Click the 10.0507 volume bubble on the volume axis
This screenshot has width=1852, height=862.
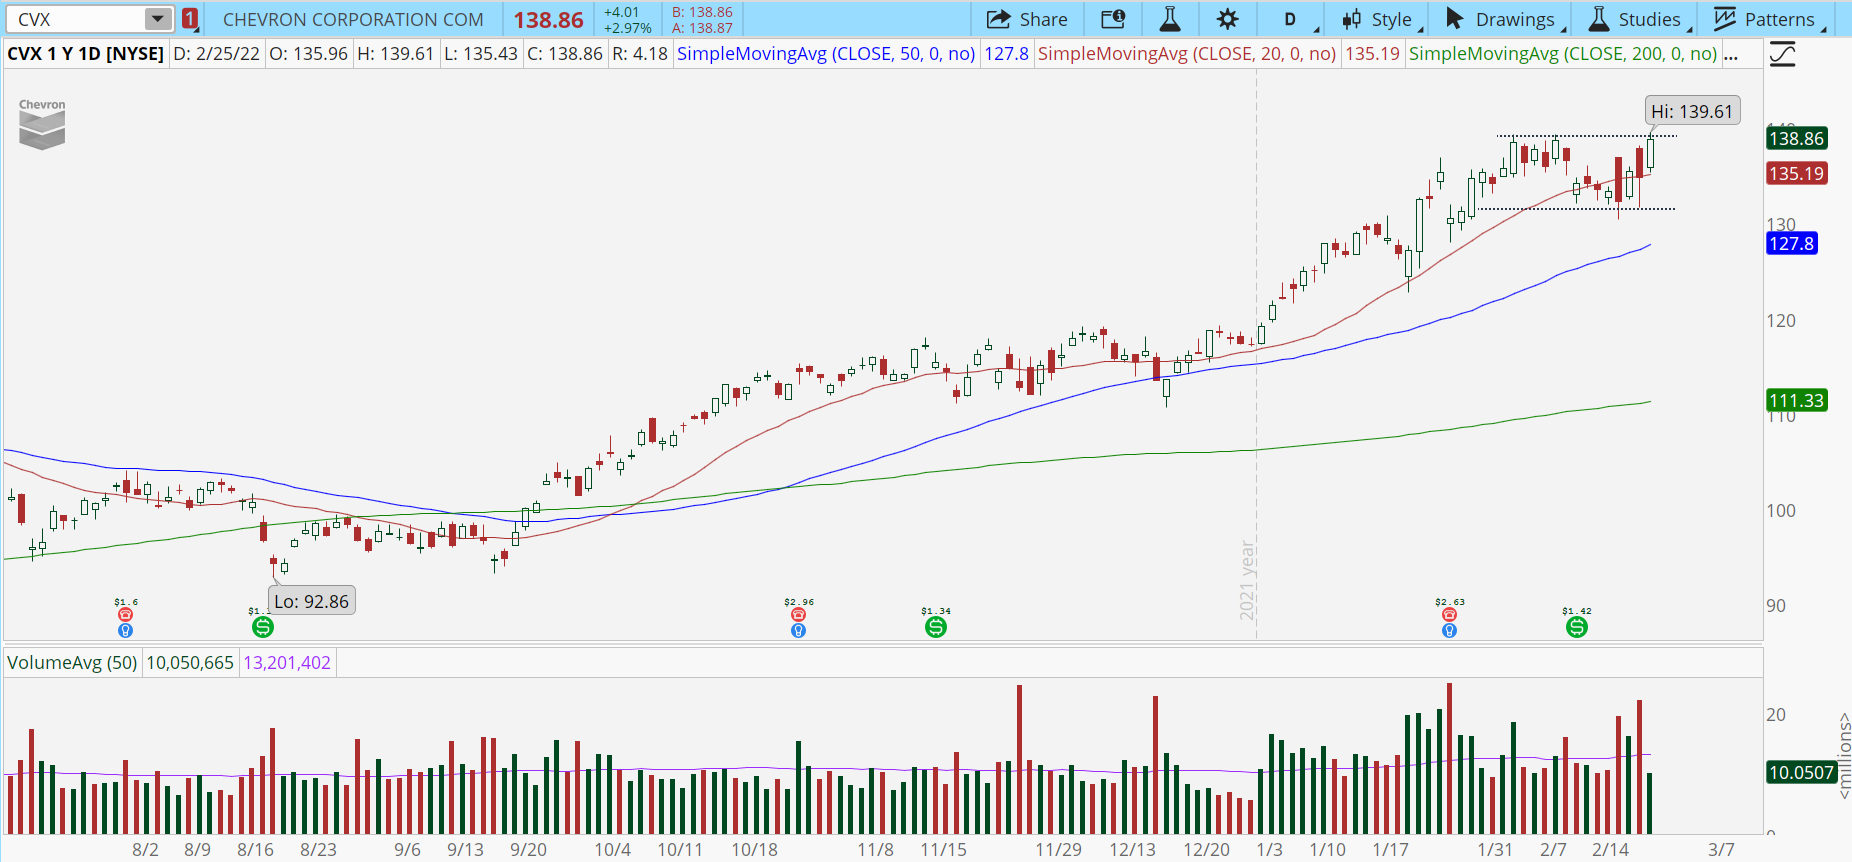pyautogui.click(x=1801, y=772)
